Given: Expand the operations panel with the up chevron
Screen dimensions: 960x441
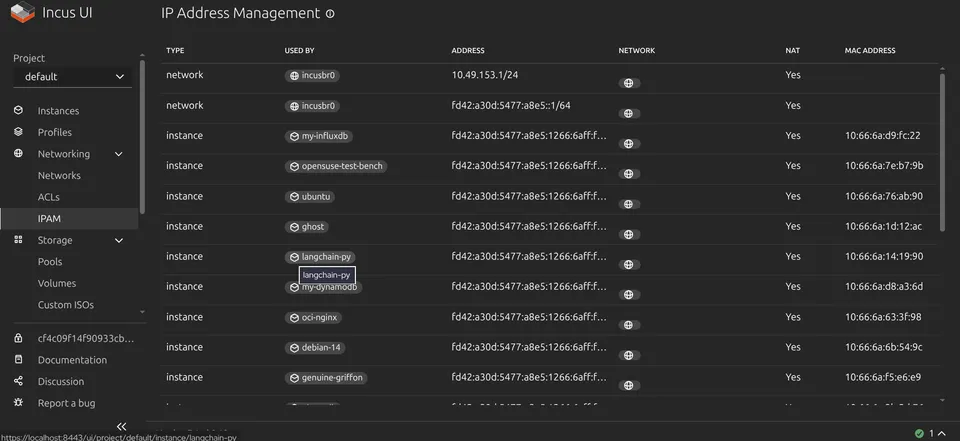Looking at the screenshot, I should tap(942, 434).
